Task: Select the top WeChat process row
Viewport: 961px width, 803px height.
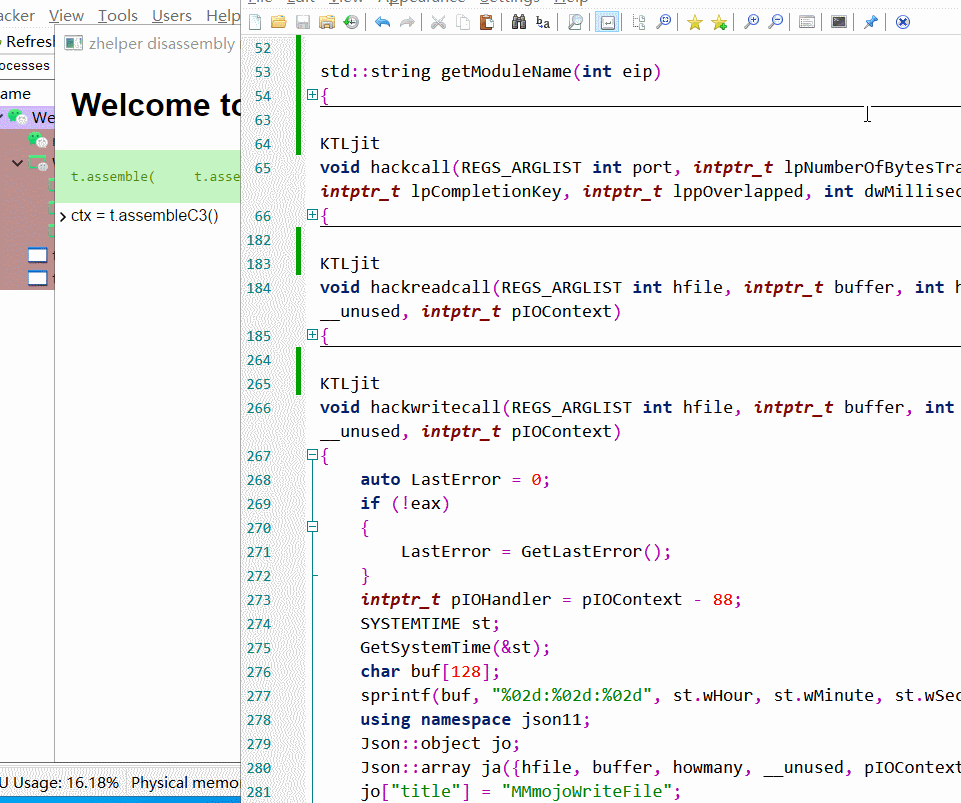Action: tap(27, 117)
